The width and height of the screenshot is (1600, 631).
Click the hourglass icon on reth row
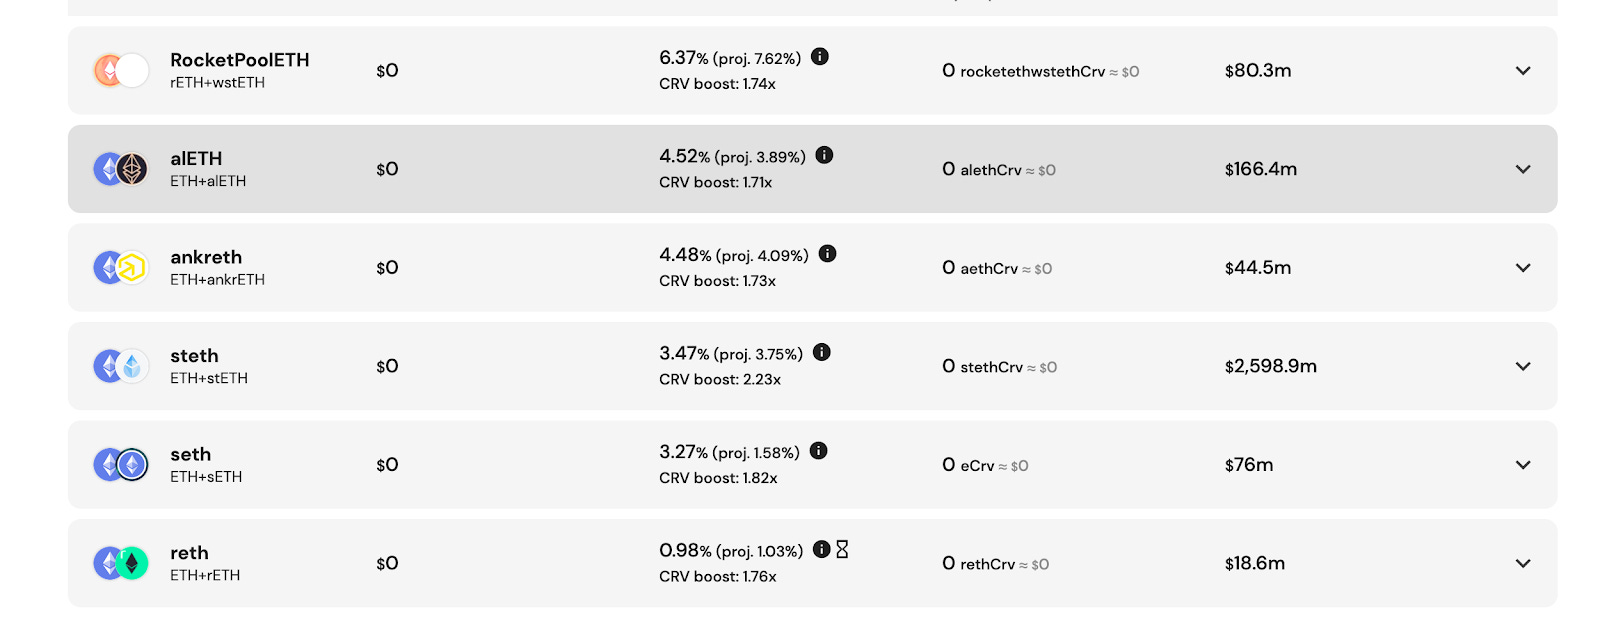tap(842, 549)
